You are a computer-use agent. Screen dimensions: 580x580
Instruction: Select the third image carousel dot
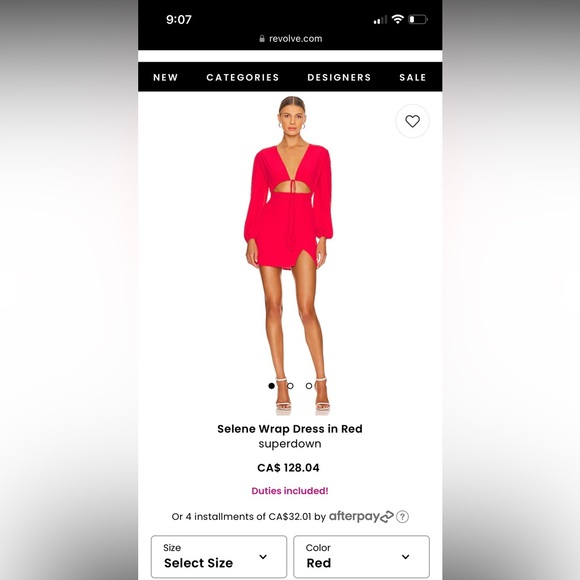pyautogui.click(x=309, y=386)
